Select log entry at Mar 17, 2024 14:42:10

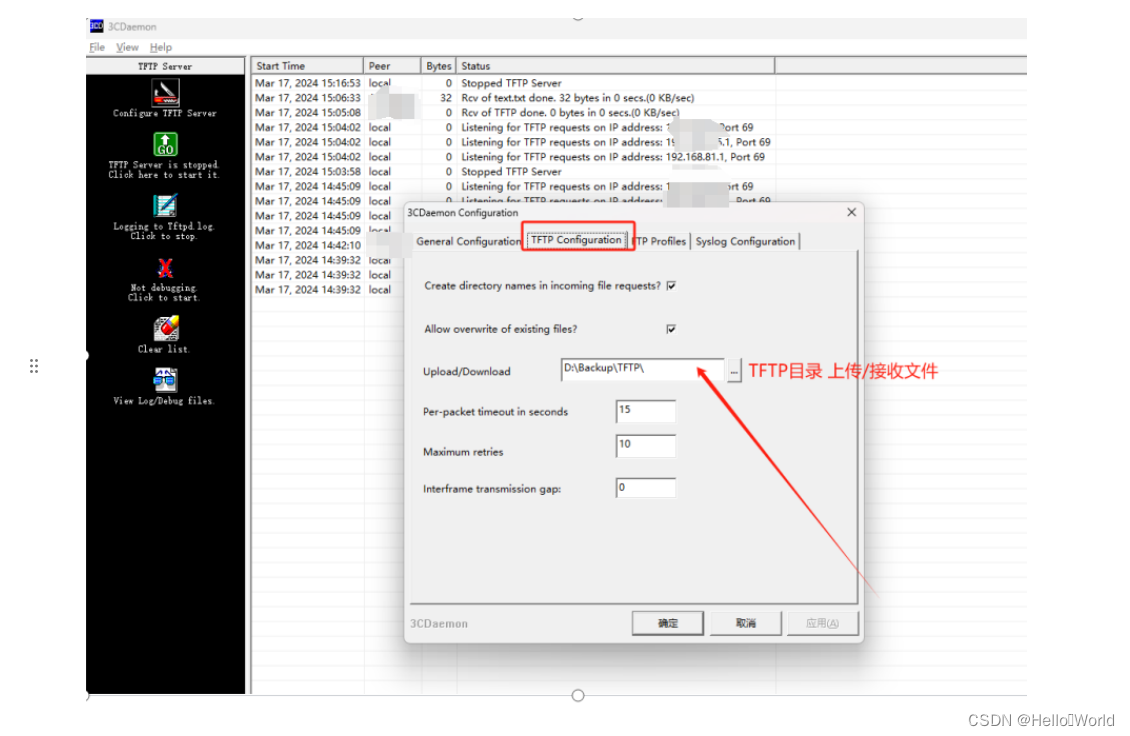[x=328, y=245]
